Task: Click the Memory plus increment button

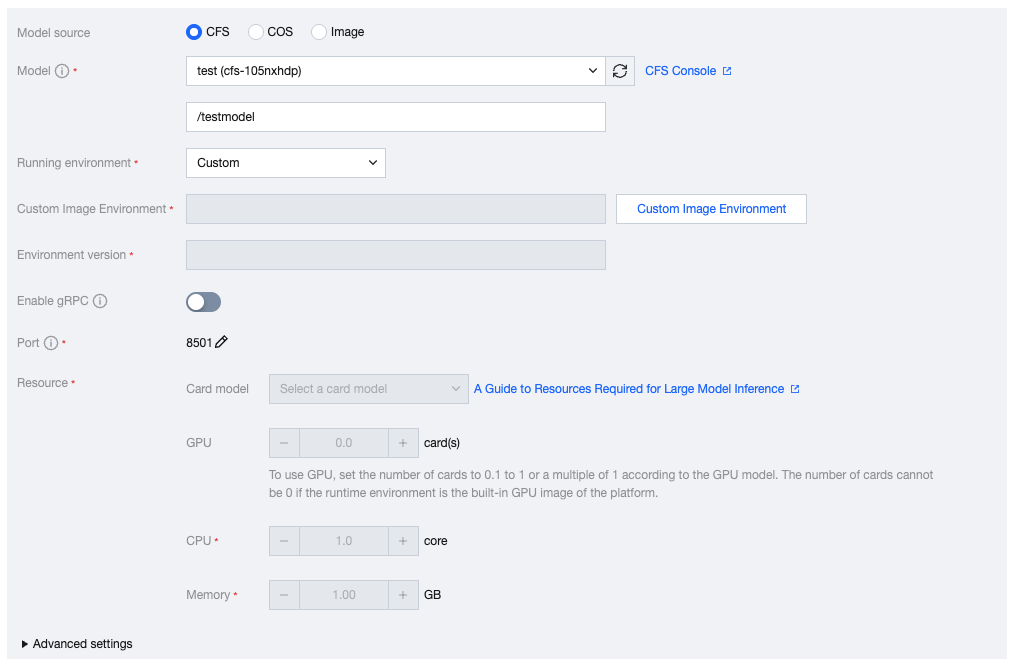Action: pos(402,595)
